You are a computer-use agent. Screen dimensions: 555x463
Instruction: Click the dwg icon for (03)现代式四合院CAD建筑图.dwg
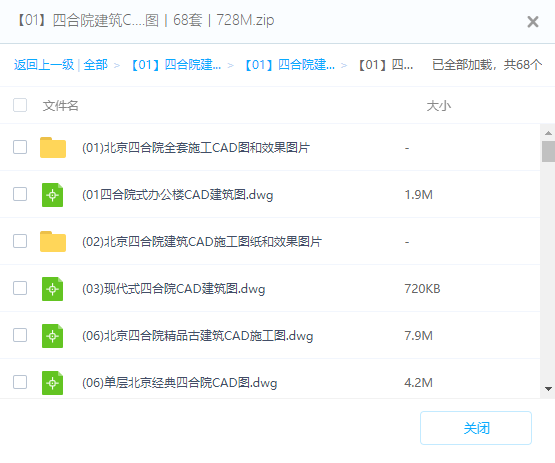tap(52, 289)
